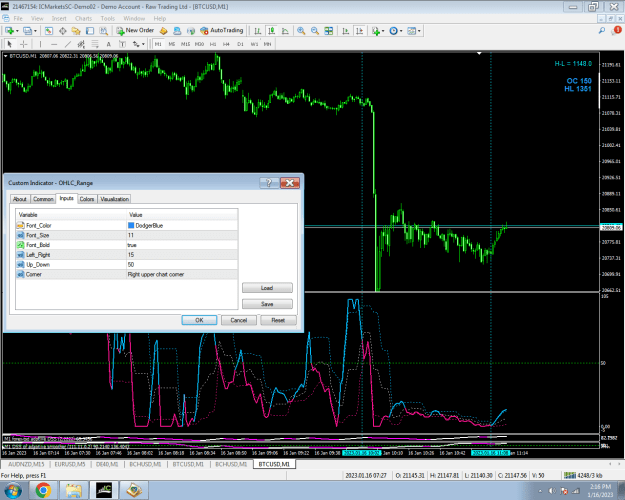
Task: Expand the New Chart dropdown arrow
Action: click(x=17, y=31)
